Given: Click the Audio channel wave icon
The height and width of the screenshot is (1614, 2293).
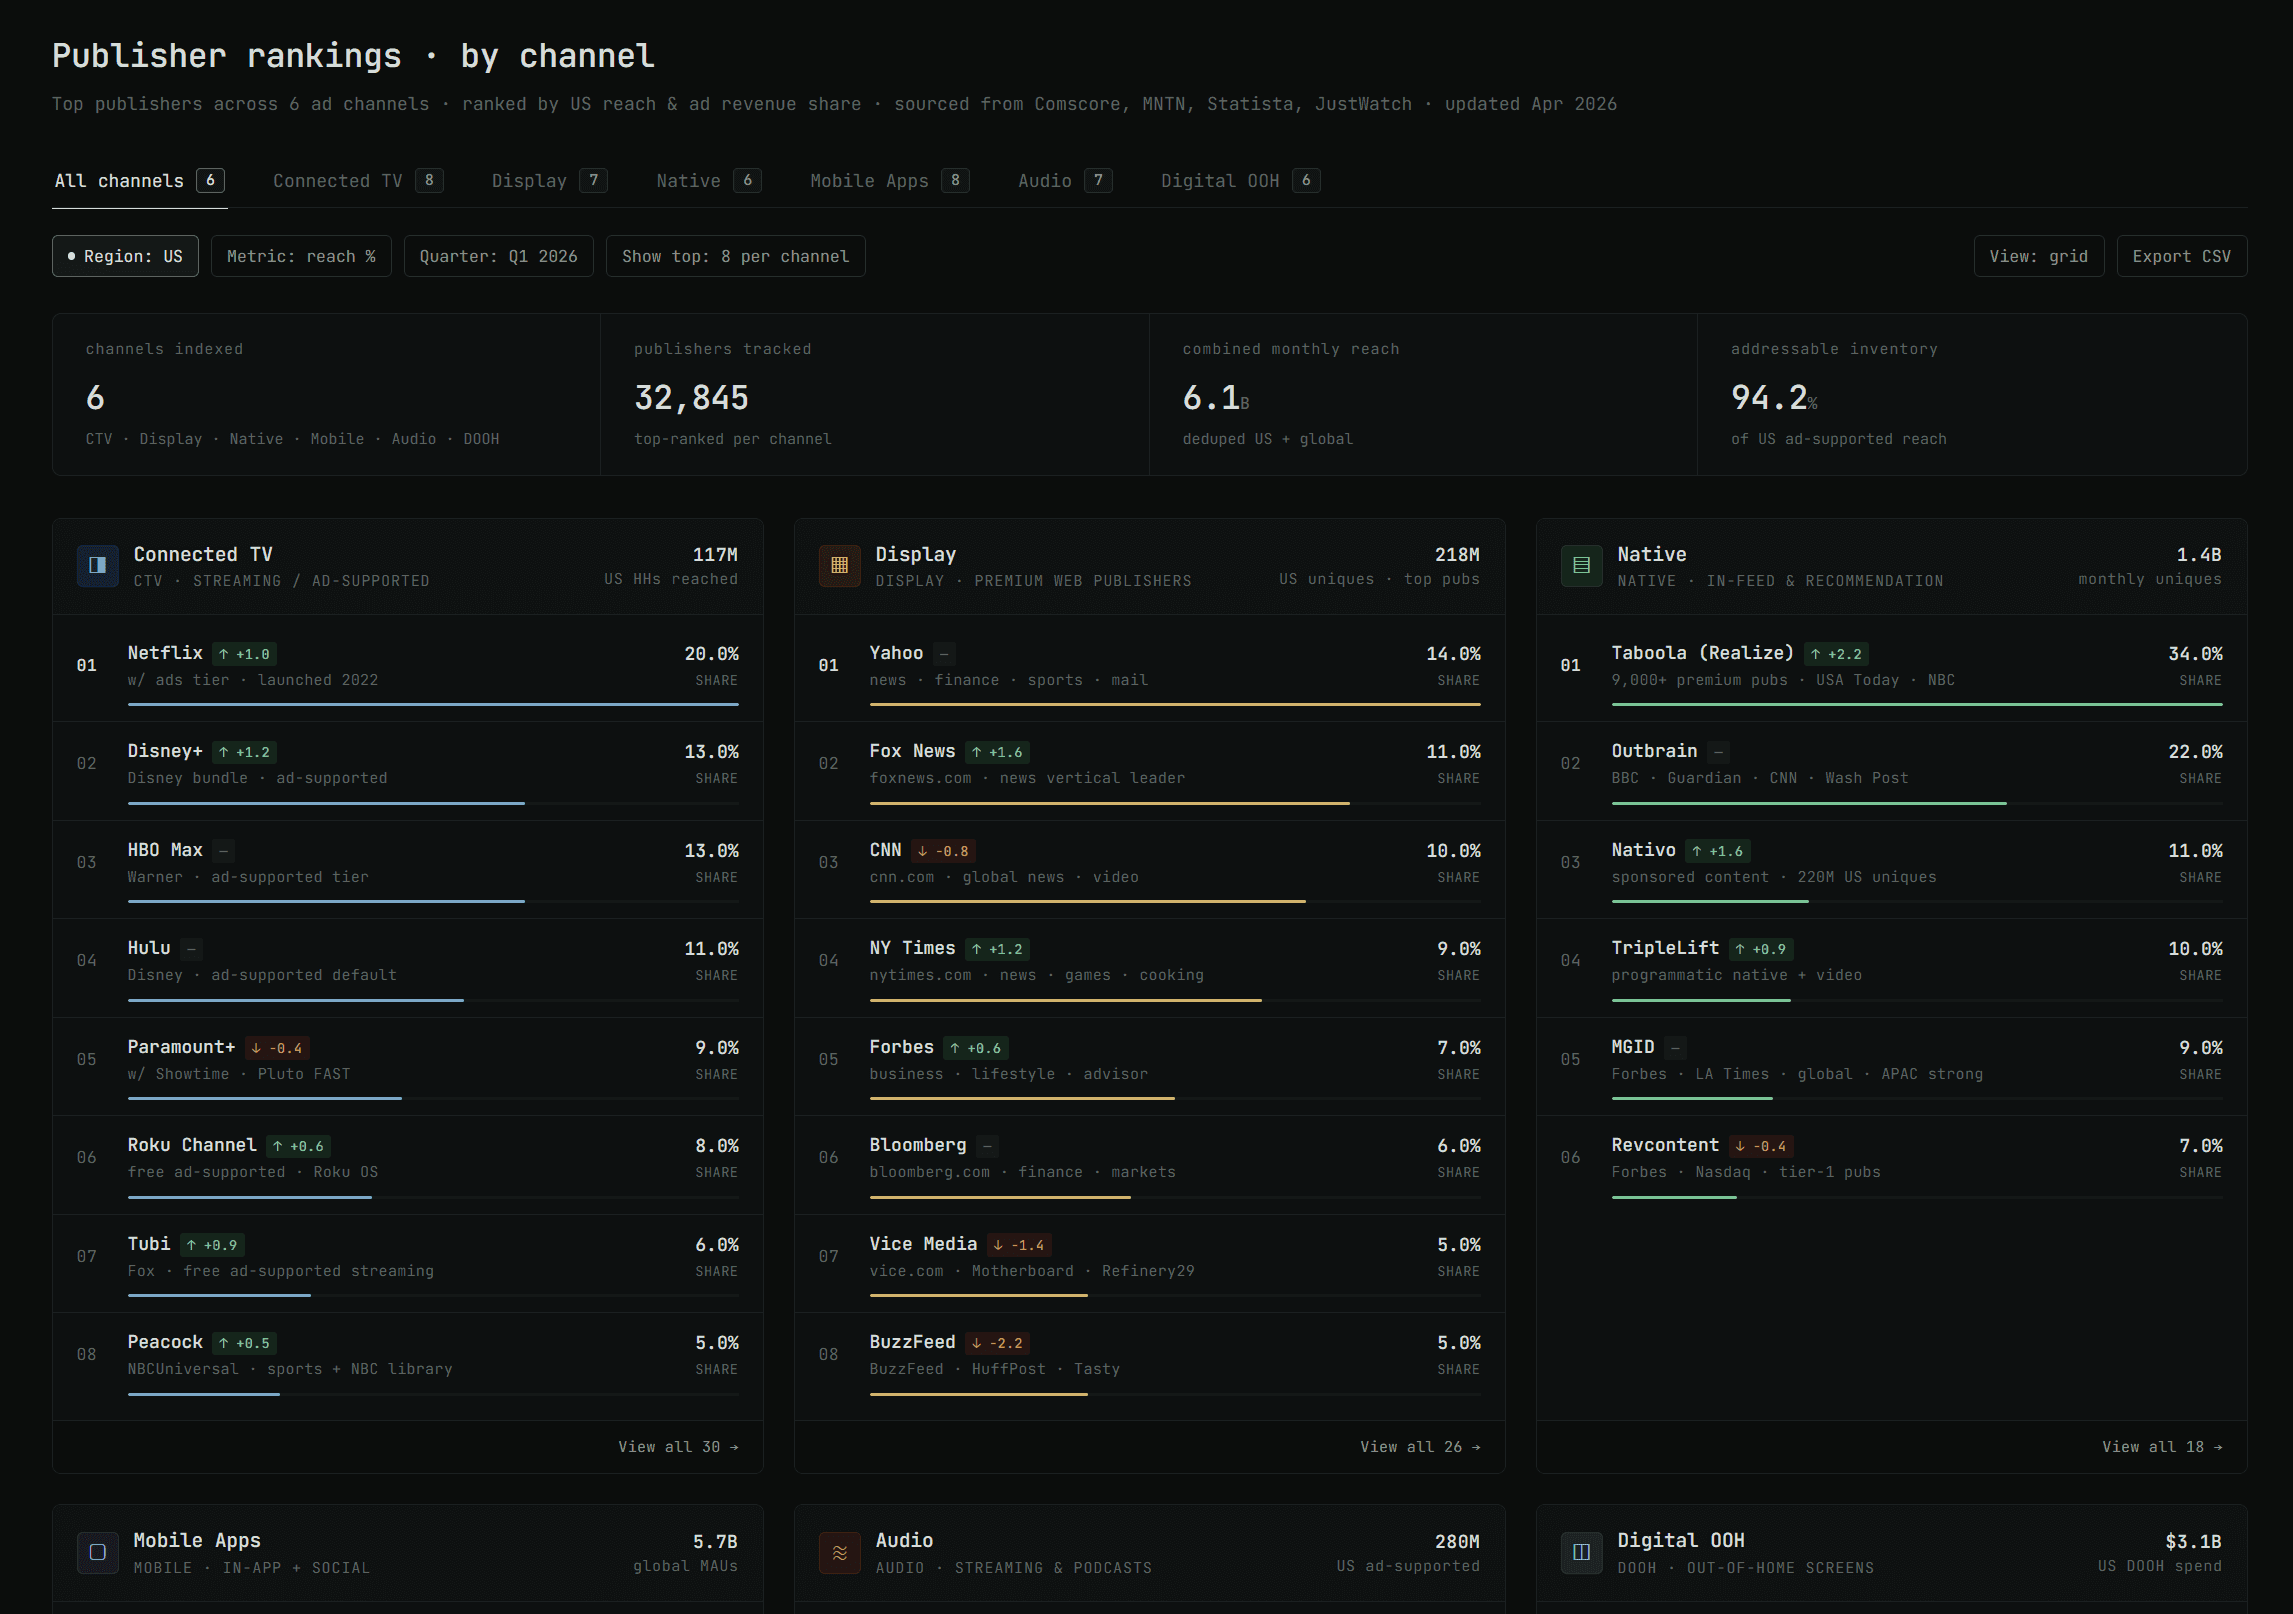Looking at the screenshot, I should (840, 1552).
